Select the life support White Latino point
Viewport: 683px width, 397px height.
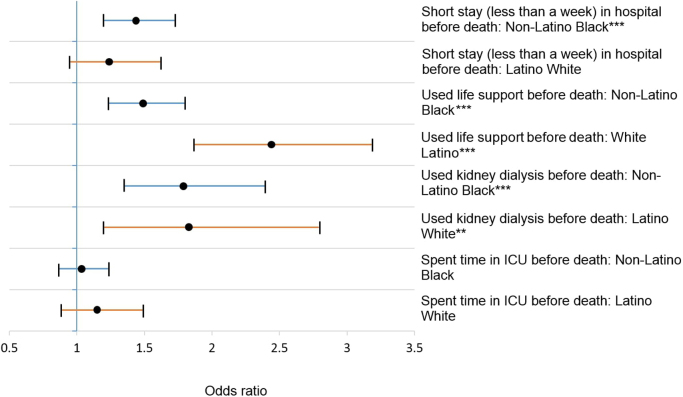click(x=271, y=145)
